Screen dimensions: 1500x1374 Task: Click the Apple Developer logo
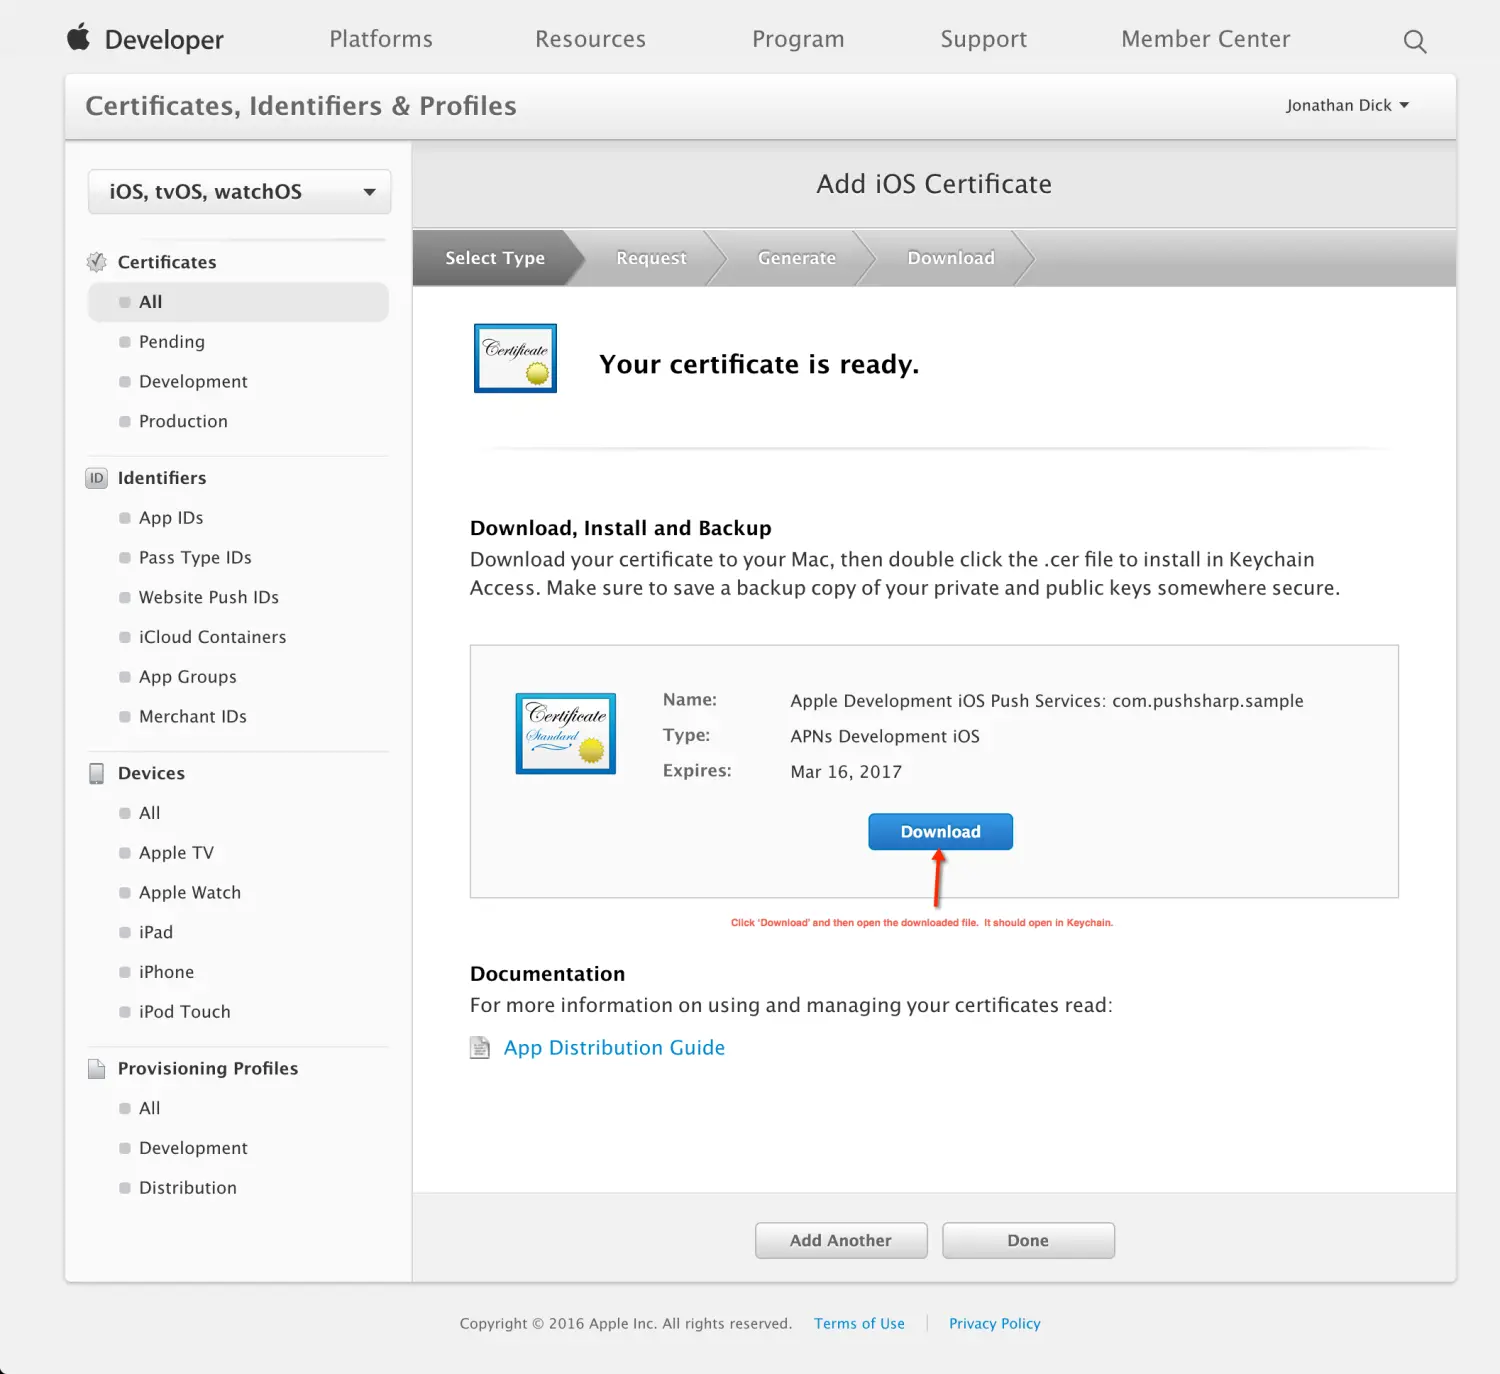point(145,39)
